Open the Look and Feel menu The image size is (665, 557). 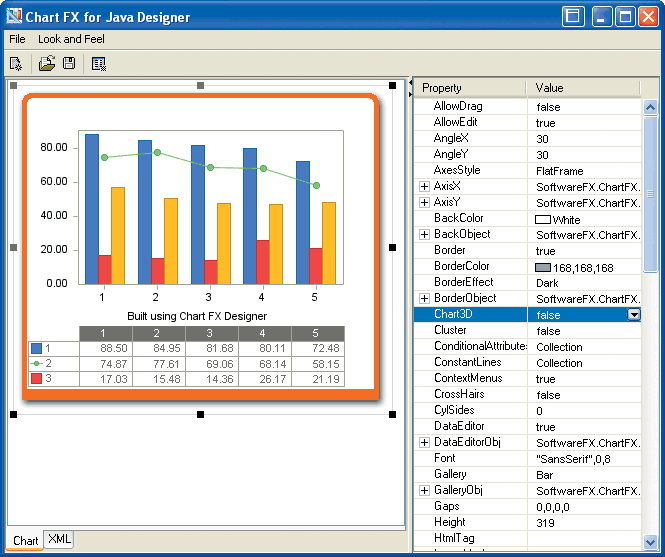click(71, 39)
